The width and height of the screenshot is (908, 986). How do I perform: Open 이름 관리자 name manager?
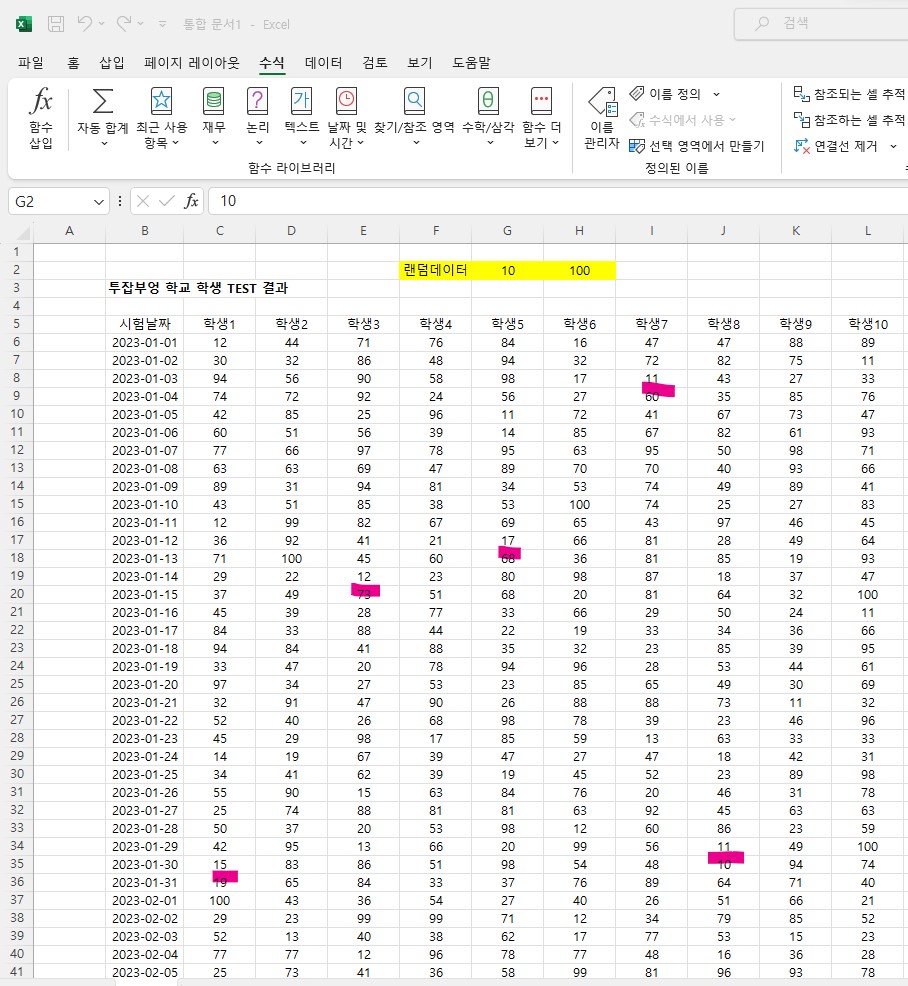coord(602,118)
